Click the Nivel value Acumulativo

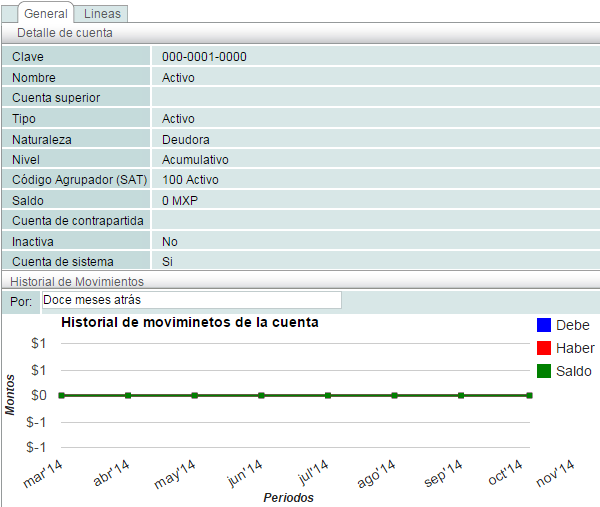tap(195, 160)
